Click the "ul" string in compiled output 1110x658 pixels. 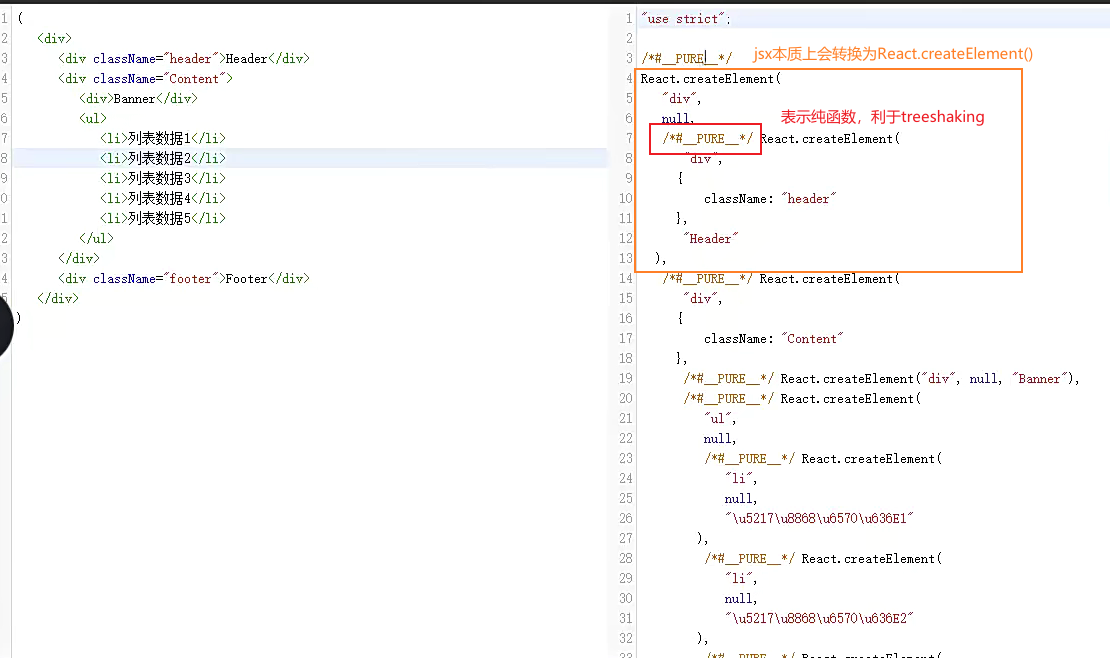click(x=719, y=419)
